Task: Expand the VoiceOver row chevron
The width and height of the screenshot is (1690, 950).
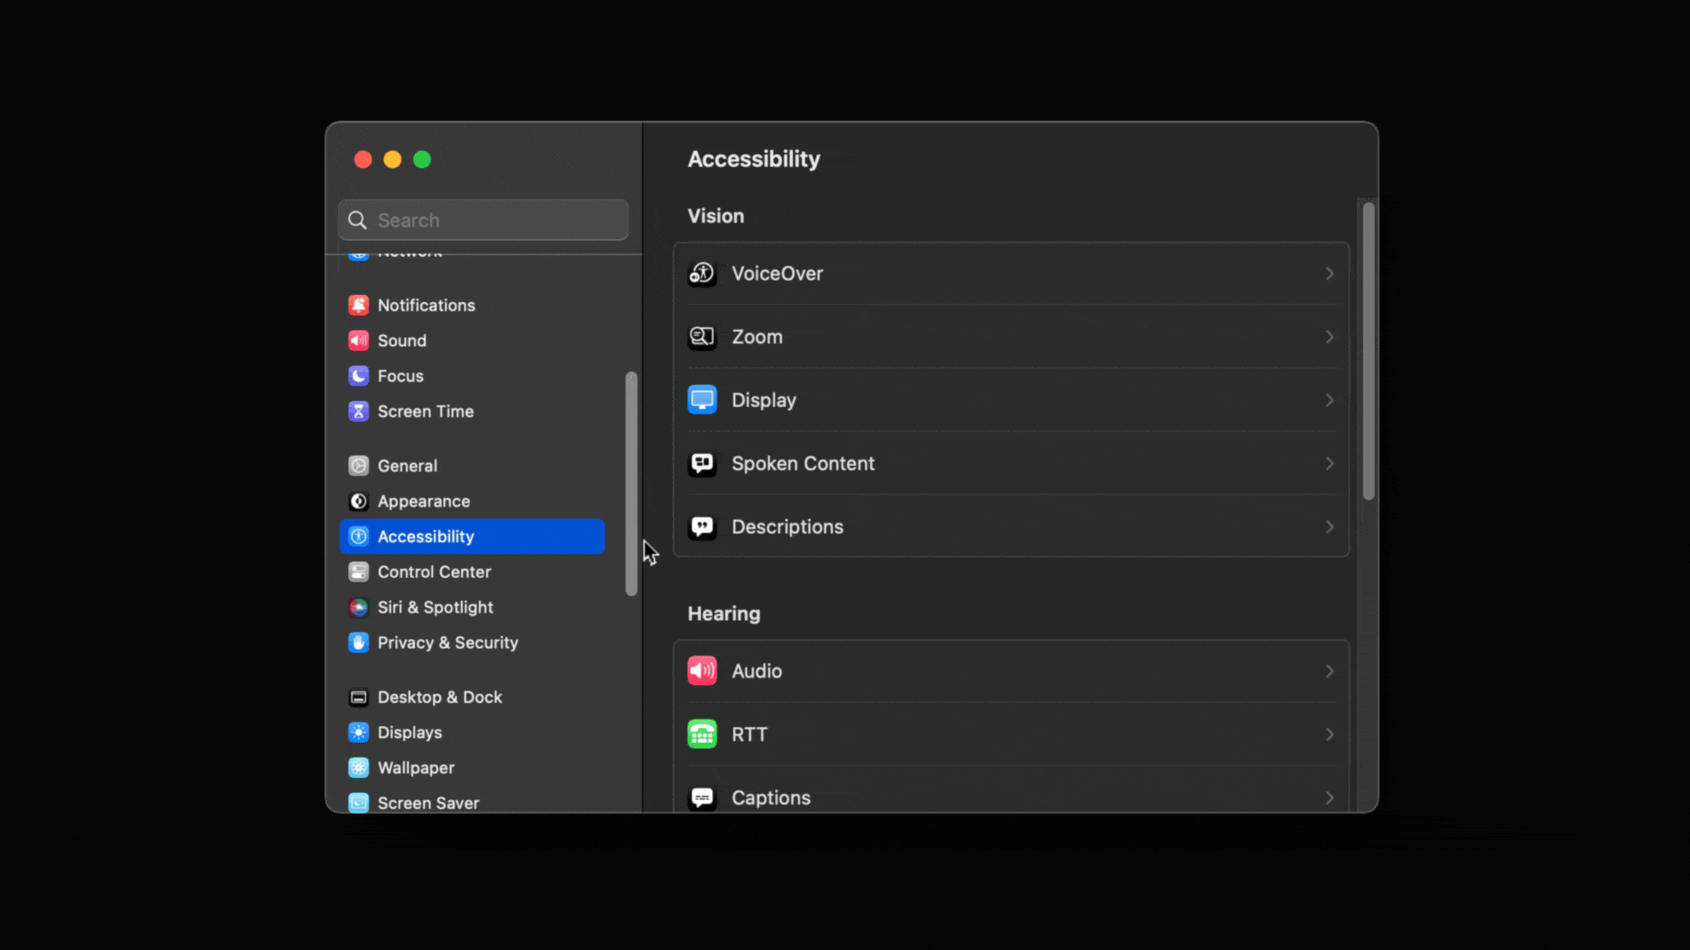Action: coord(1329,273)
